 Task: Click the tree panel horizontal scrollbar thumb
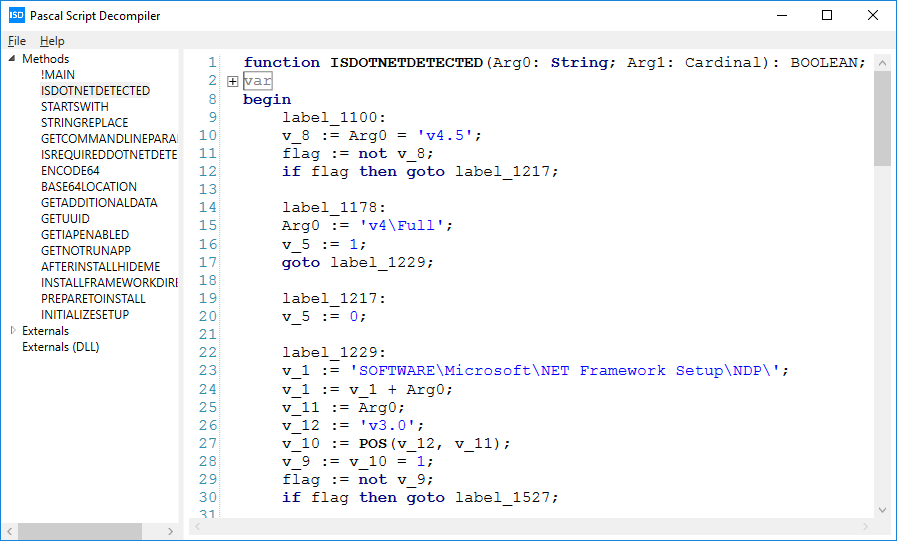click(x=80, y=531)
